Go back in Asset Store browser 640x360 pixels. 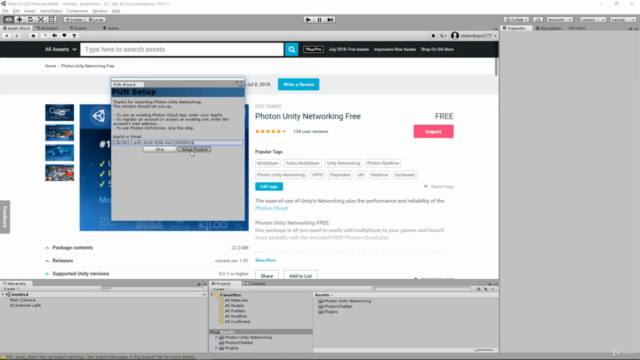[x=7, y=36]
